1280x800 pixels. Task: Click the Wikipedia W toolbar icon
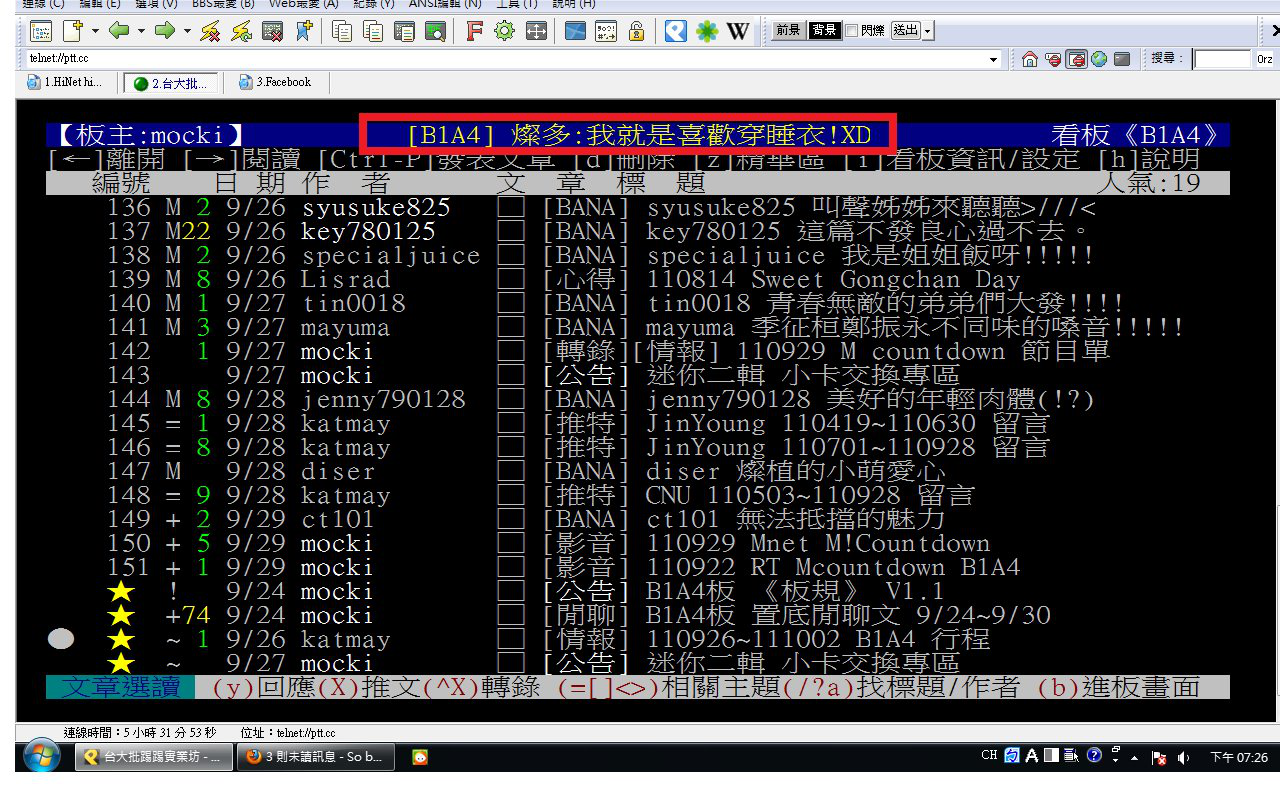738,31
